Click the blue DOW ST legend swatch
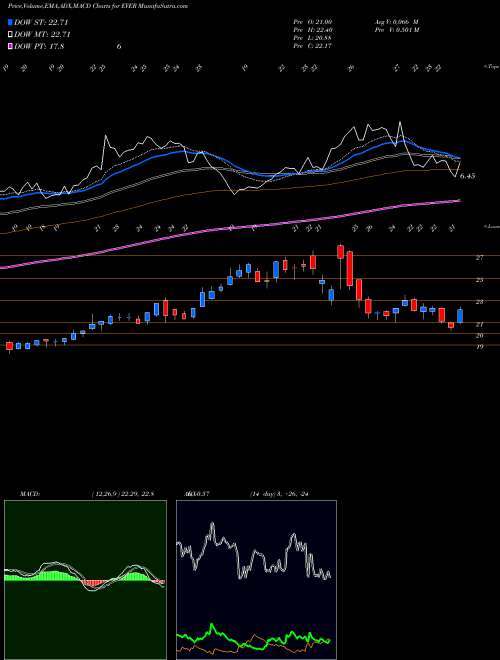Viewport: 500px width, 660px height. [11, 22]
